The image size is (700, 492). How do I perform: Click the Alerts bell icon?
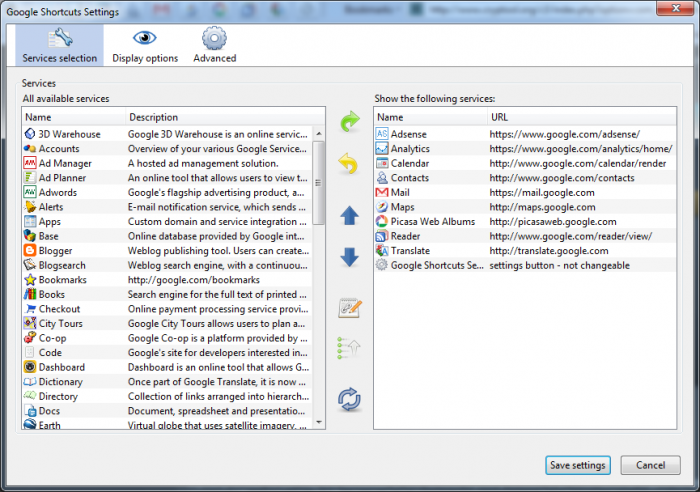30,207
